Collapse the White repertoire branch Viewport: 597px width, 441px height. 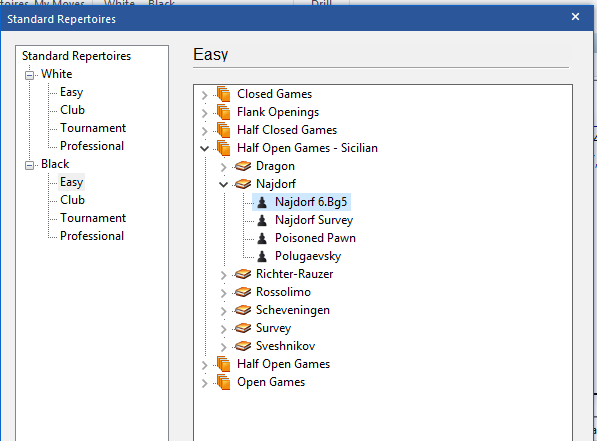tap(29, 75)
